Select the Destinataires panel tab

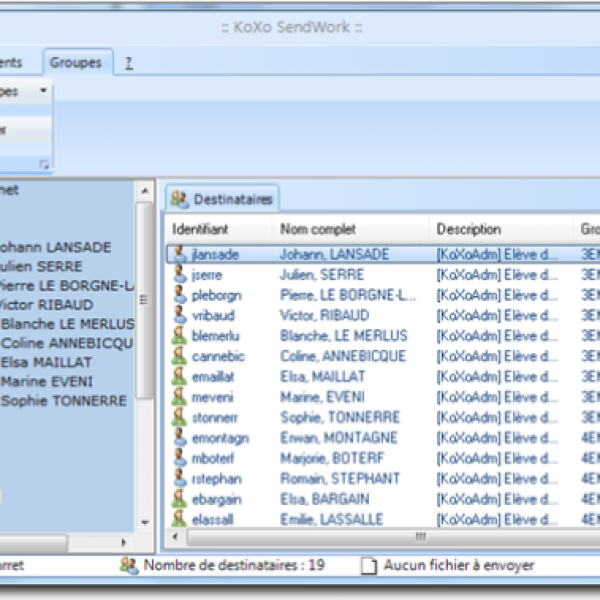click(x=221, y=199)
